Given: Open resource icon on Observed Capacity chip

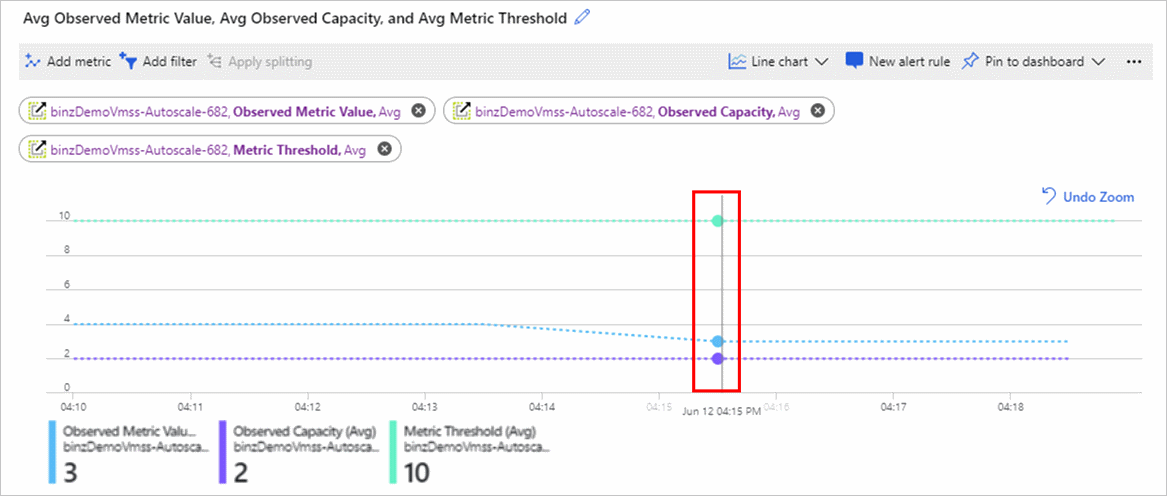Looking at the screenshot, I should click(462, 111).
